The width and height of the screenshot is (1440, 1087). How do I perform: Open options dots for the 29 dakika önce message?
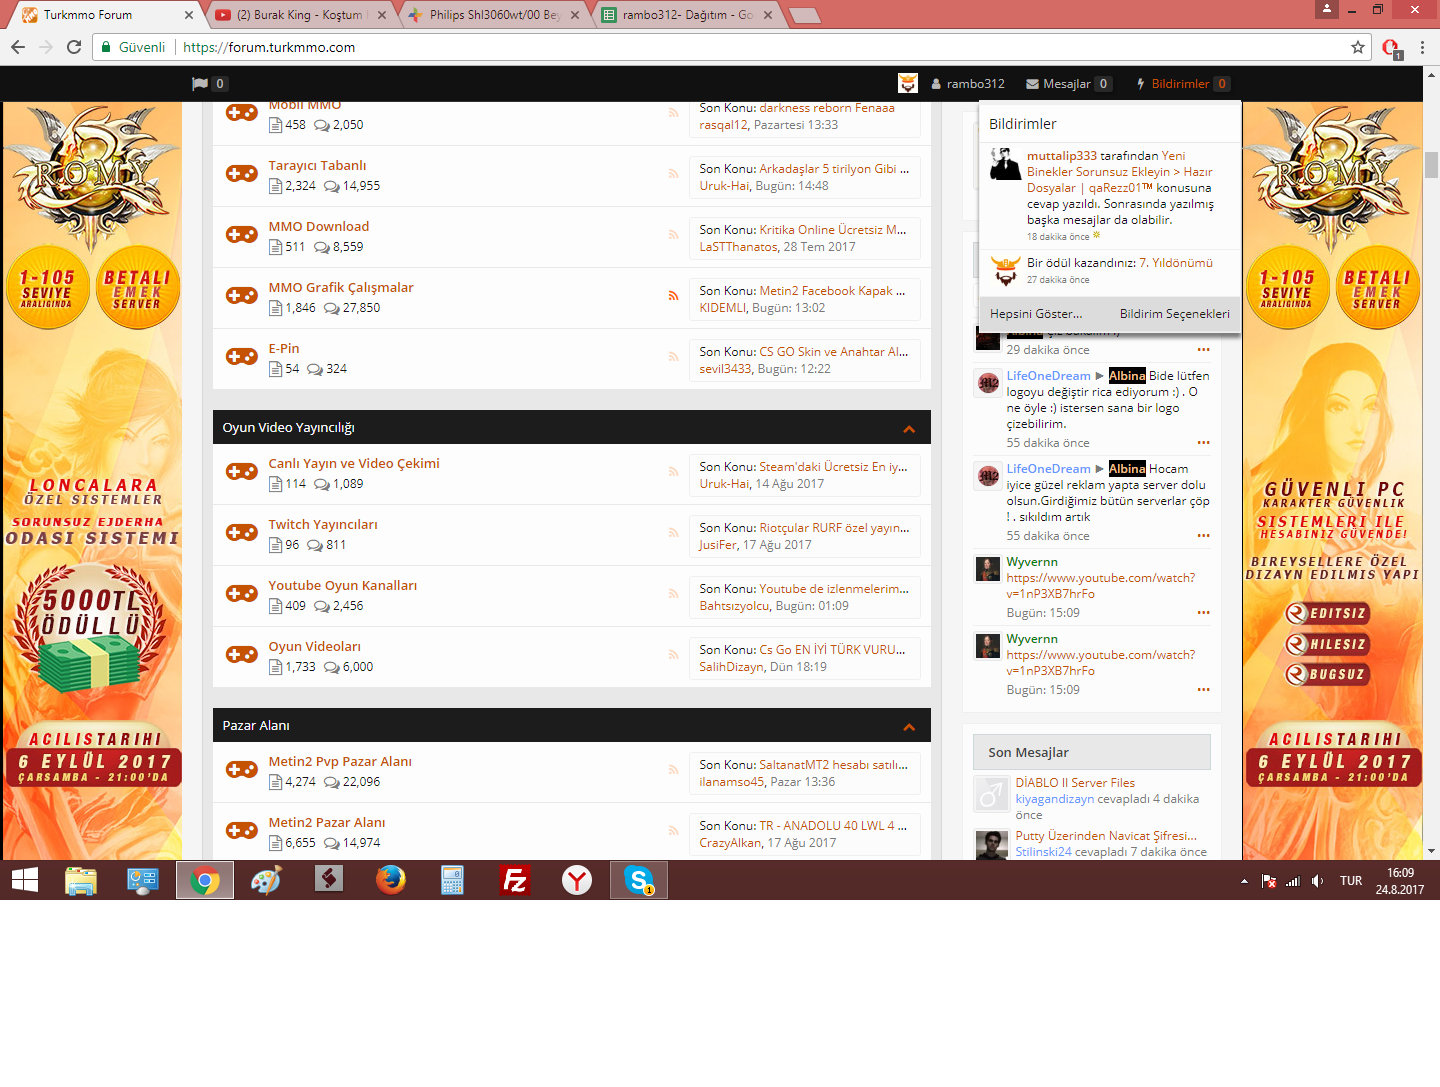tap(1203, 350)
